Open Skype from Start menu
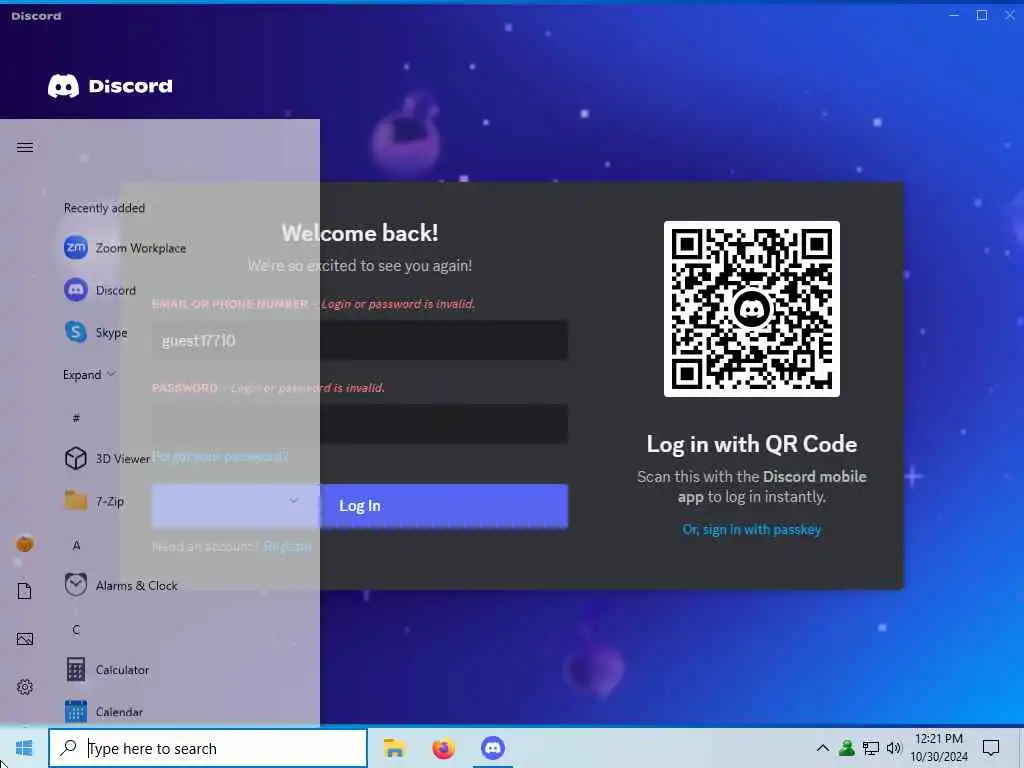The image size is (1024, 768). (x=96, y=332)
